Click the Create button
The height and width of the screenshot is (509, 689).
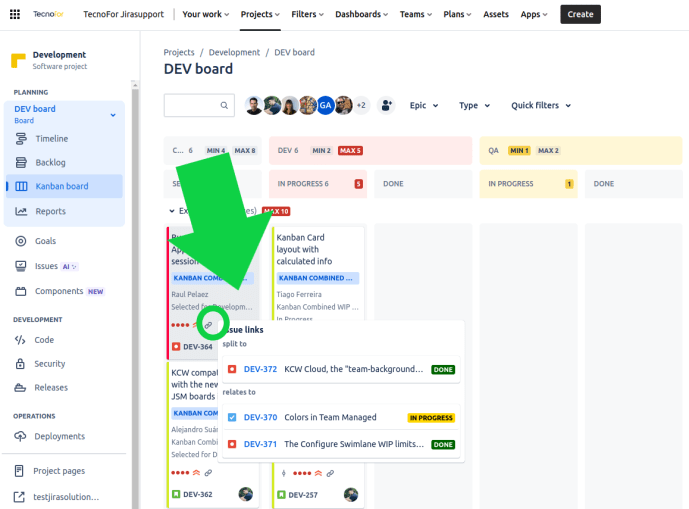580,14
